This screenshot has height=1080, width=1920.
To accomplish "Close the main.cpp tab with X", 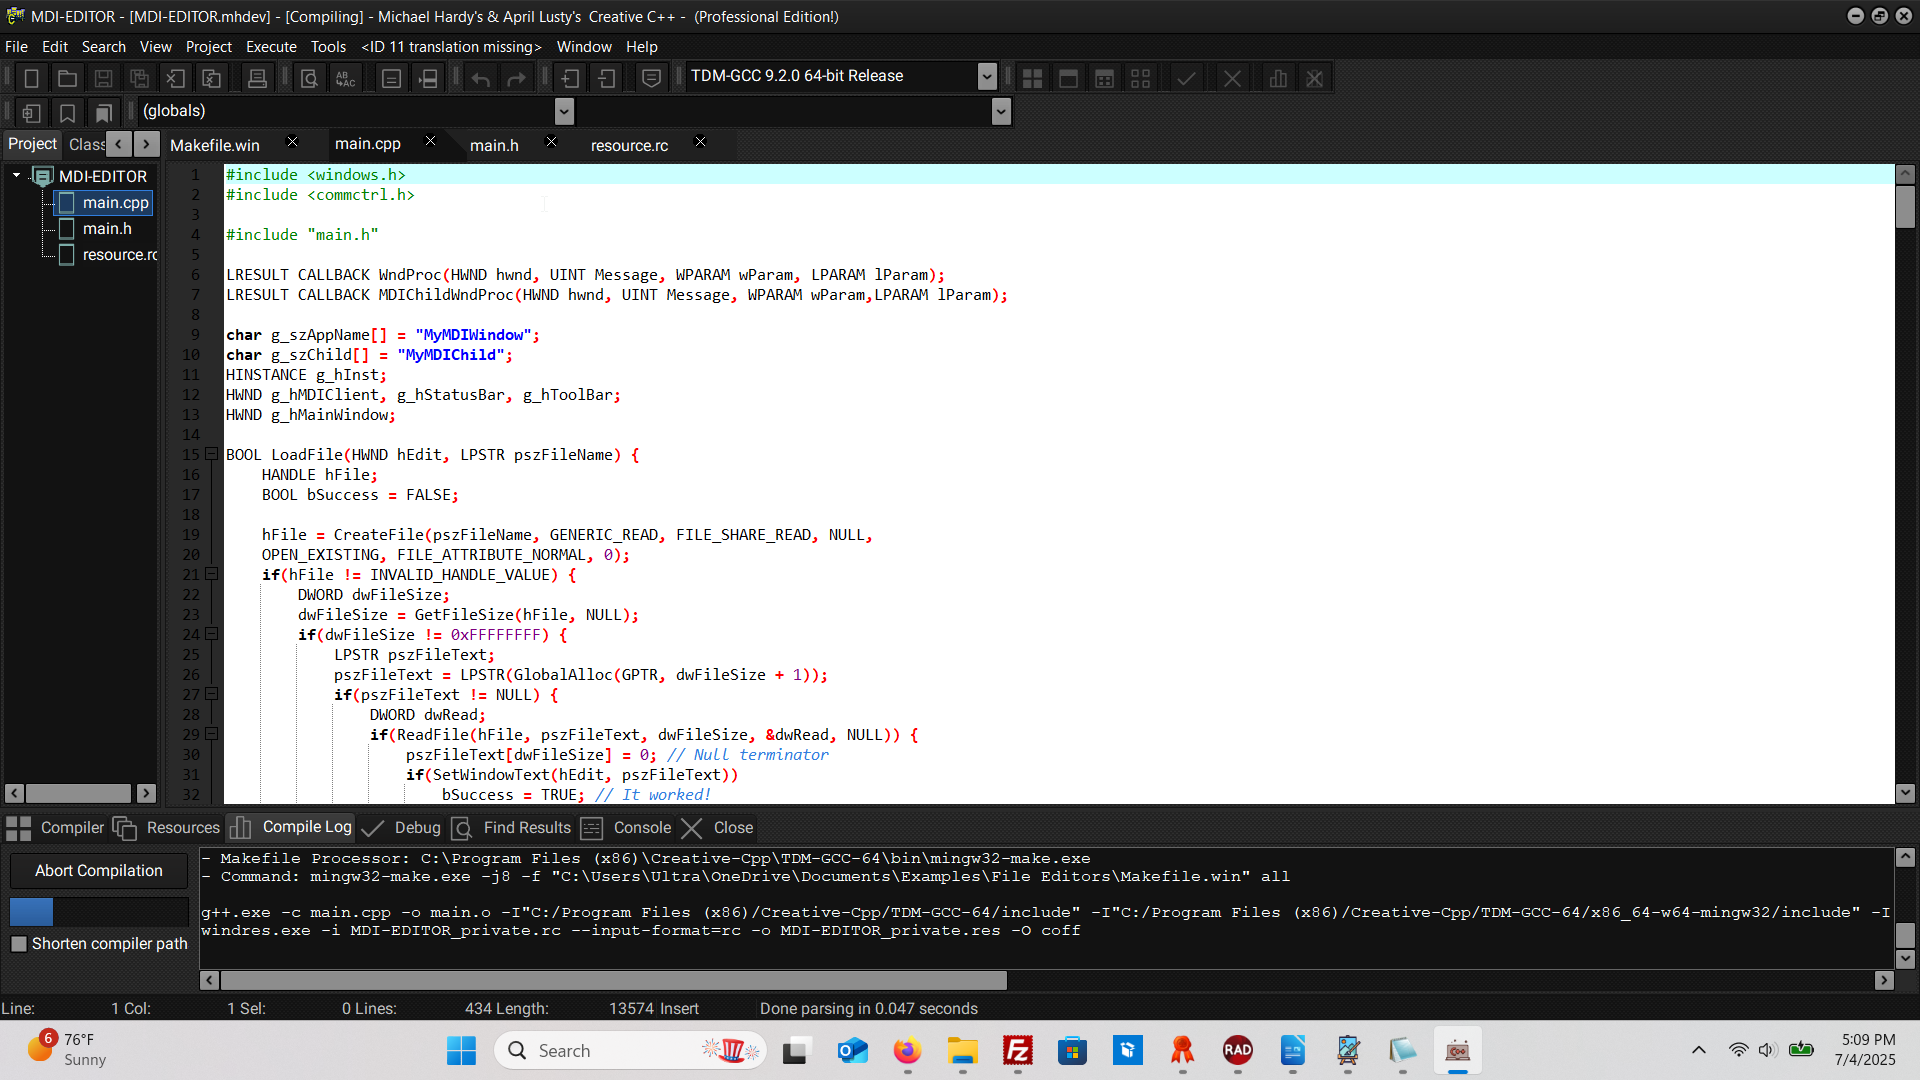I will 430,142.
